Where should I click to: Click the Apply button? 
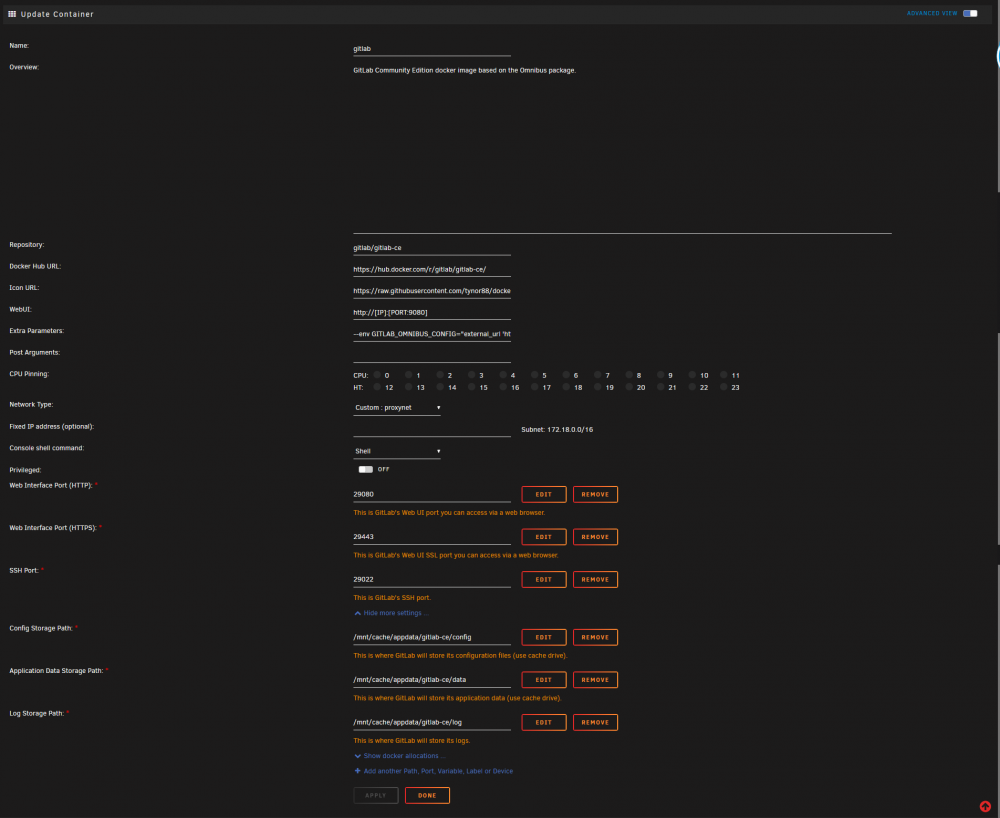[376, 796]
